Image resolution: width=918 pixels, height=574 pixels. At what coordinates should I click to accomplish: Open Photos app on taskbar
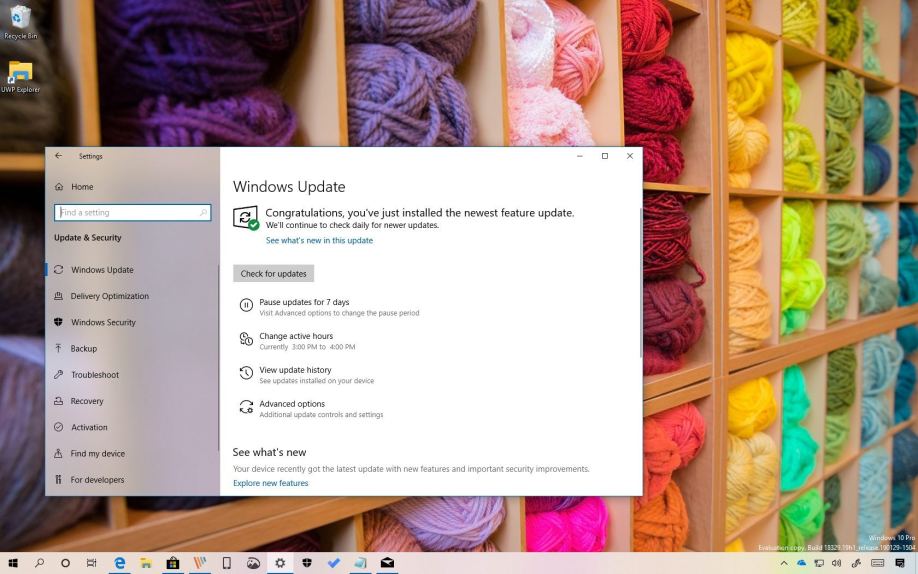point(254,563)
